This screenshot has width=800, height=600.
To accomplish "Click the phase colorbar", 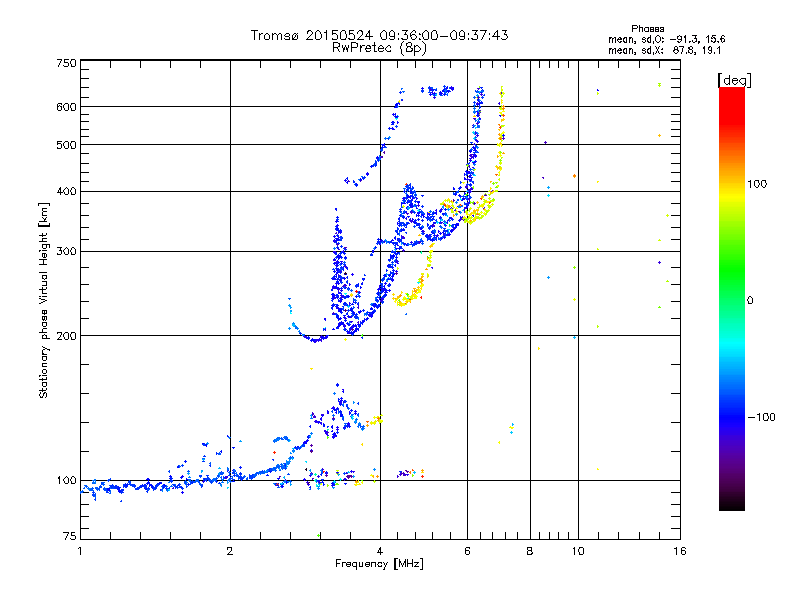I will tap(732, 299).
